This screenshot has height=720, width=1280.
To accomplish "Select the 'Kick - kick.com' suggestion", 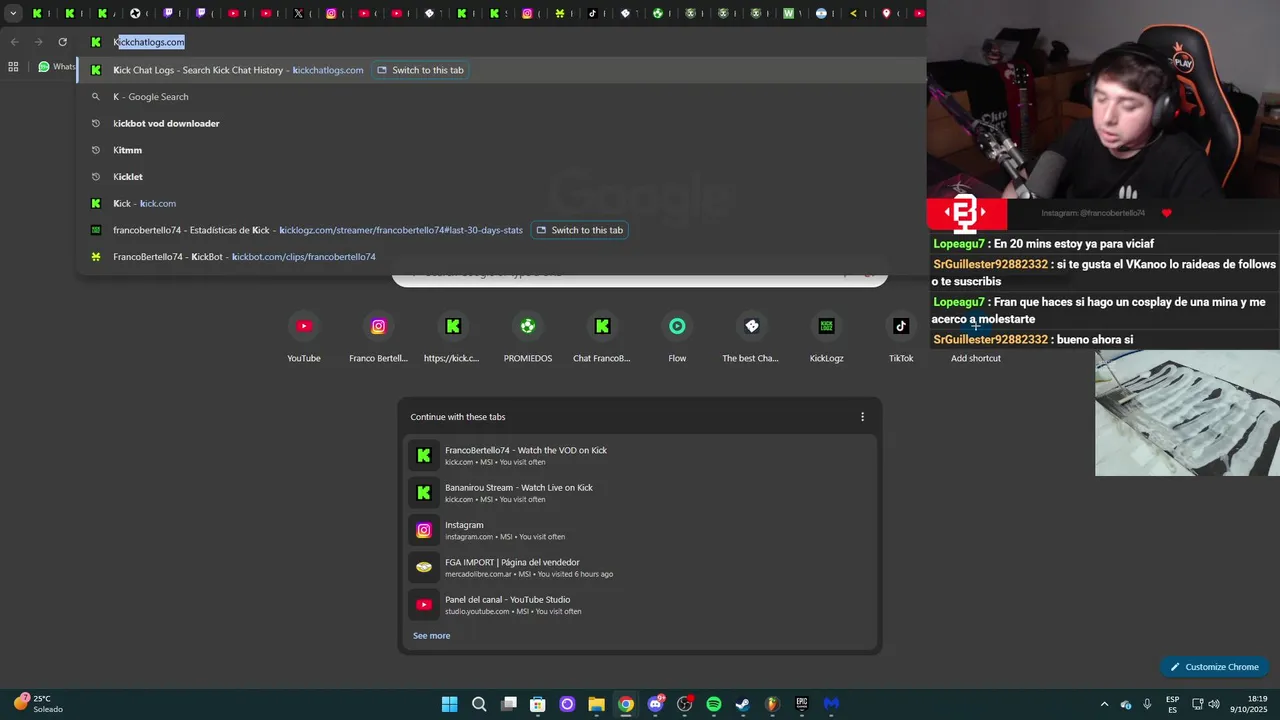I will point(500,203).
